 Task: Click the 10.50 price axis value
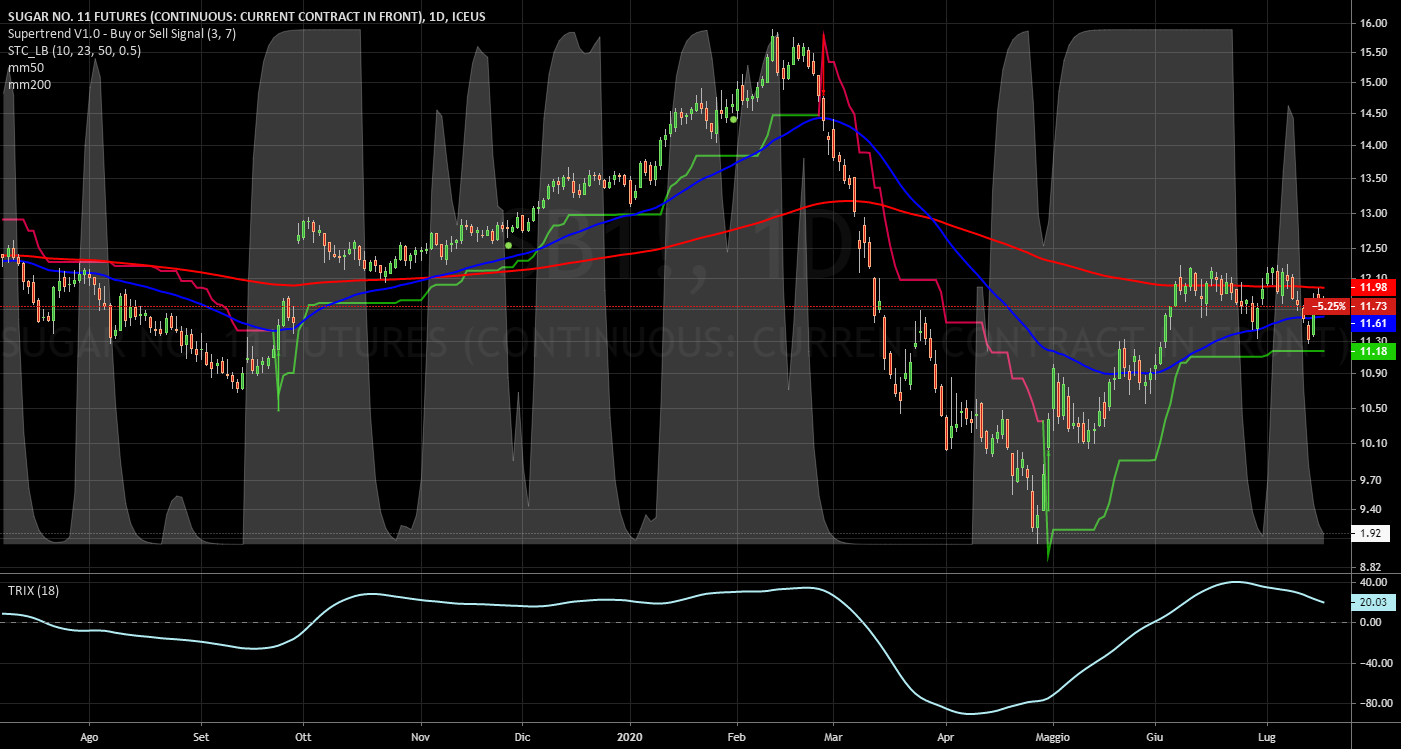coord(1371,408)
